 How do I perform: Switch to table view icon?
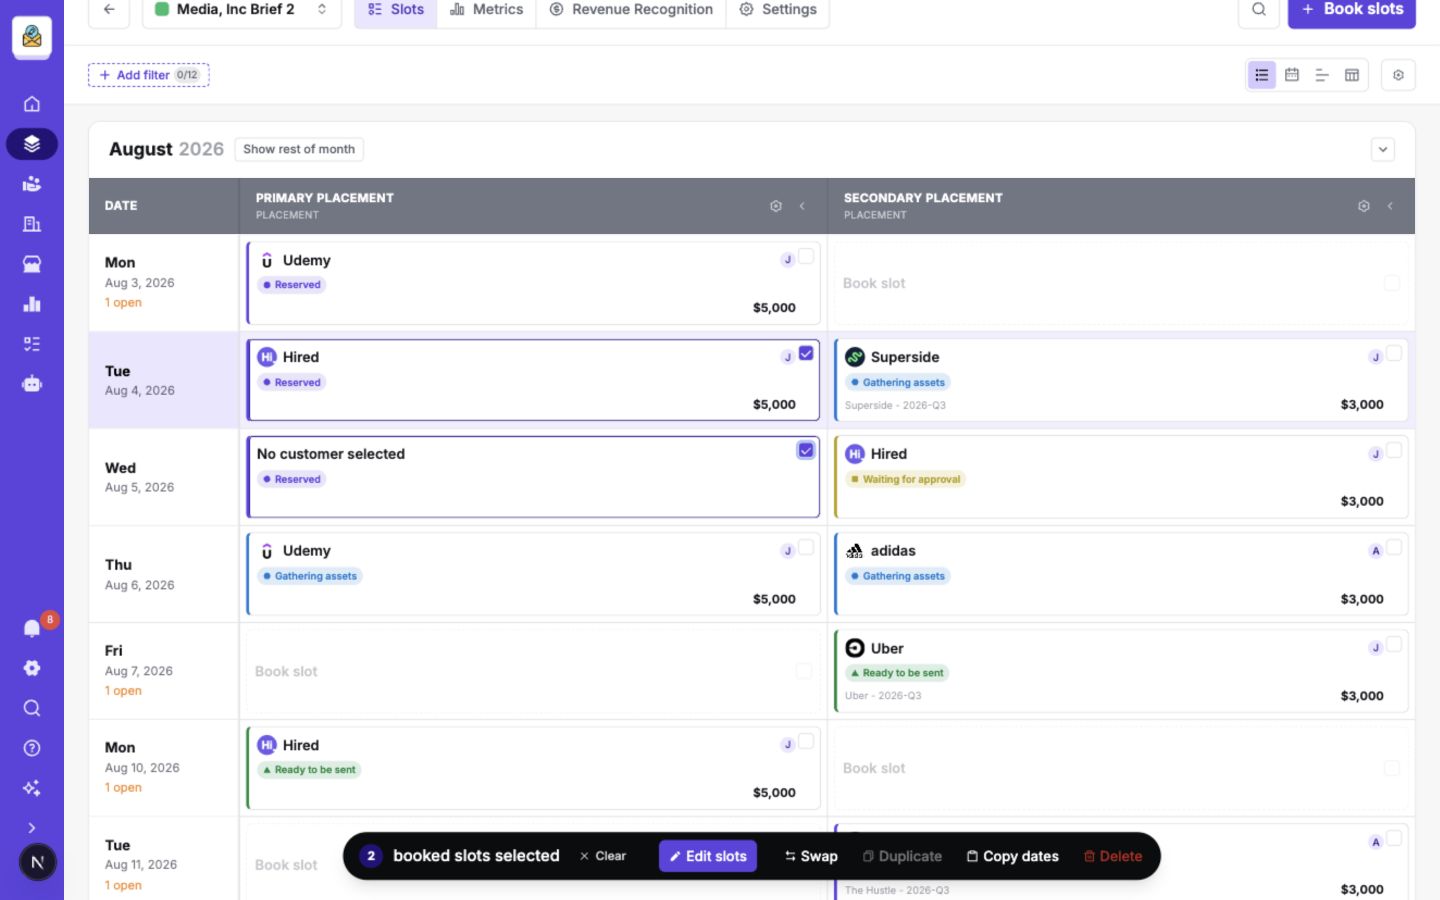[x=1352, y=75]
